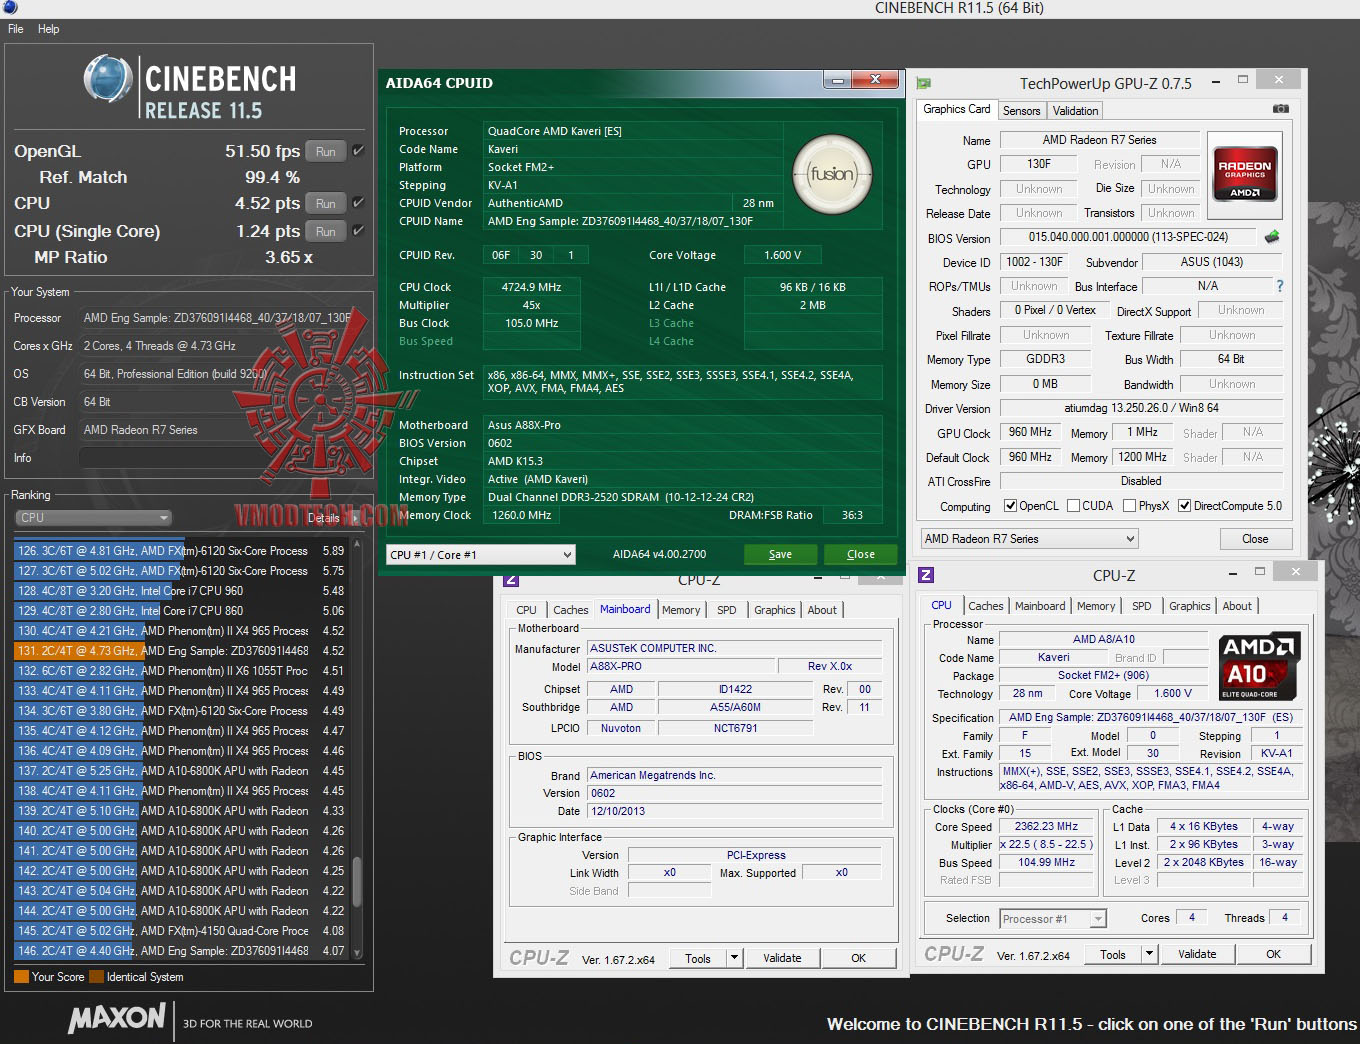The width and height of the screenshot is (1360, 1044).
Task: Click the CINEBENCH Release 11.5 logo
Action: click(x=190, y=88)
